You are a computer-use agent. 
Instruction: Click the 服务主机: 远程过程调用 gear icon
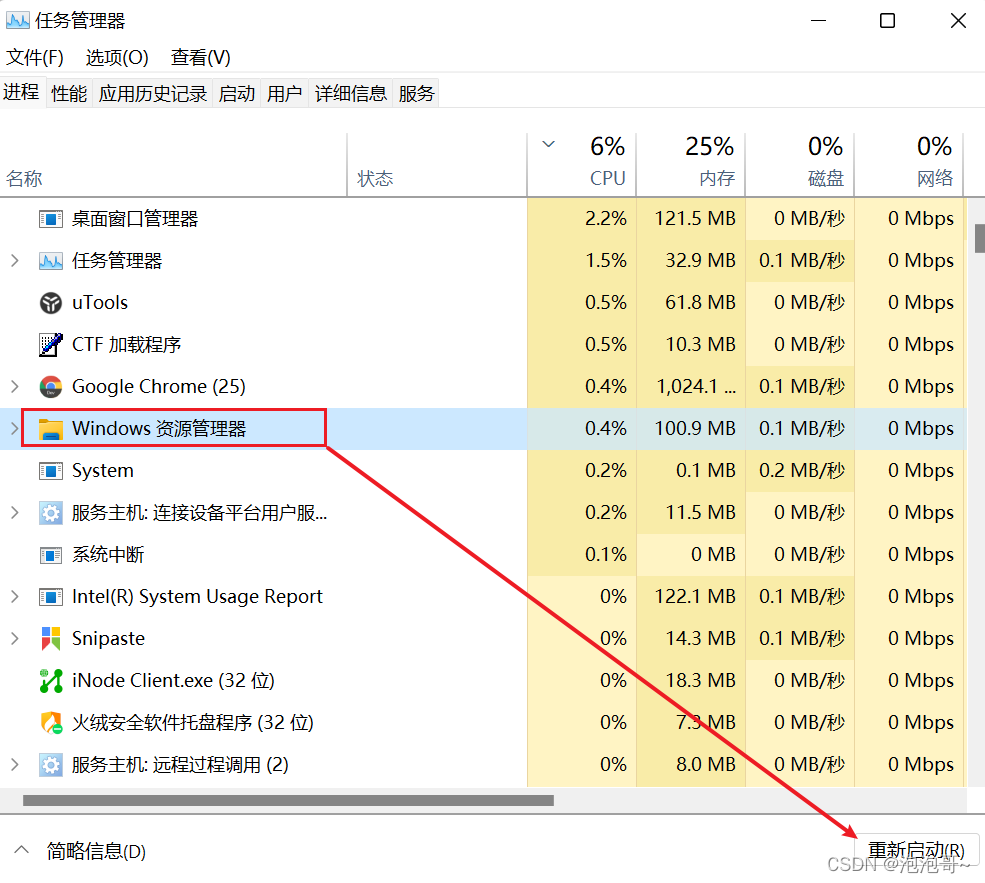click(x=51, y=765)
